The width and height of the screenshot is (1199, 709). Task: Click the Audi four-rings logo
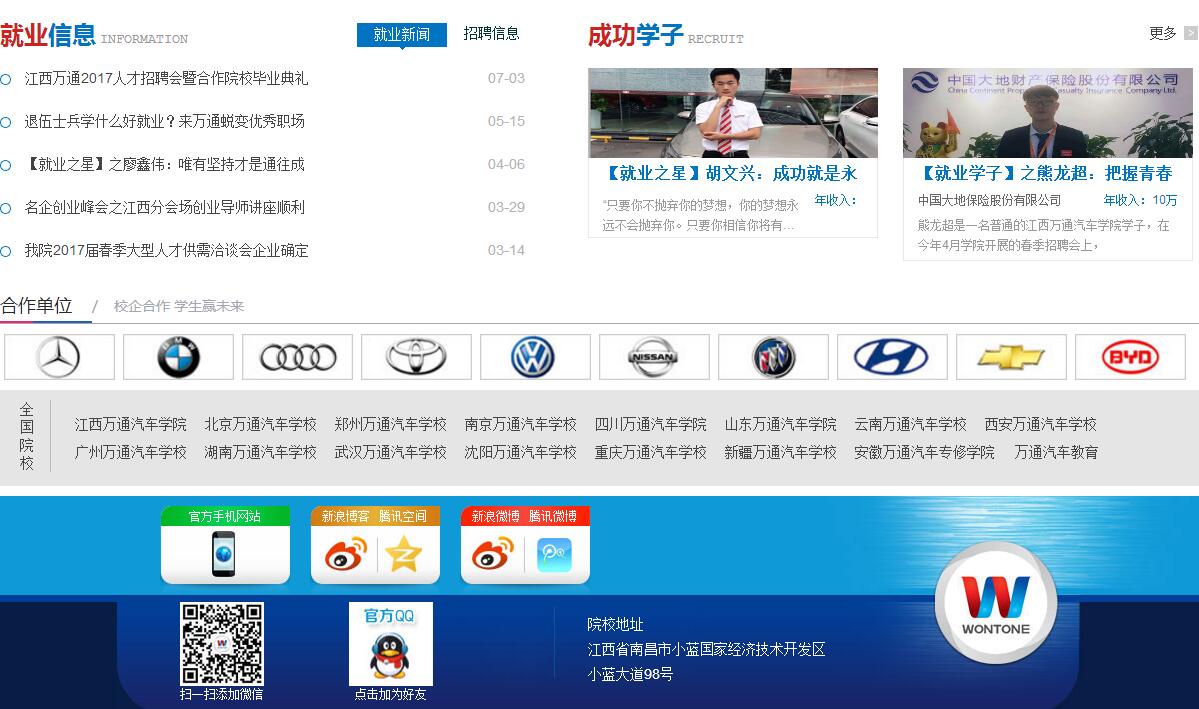(297, 357)
